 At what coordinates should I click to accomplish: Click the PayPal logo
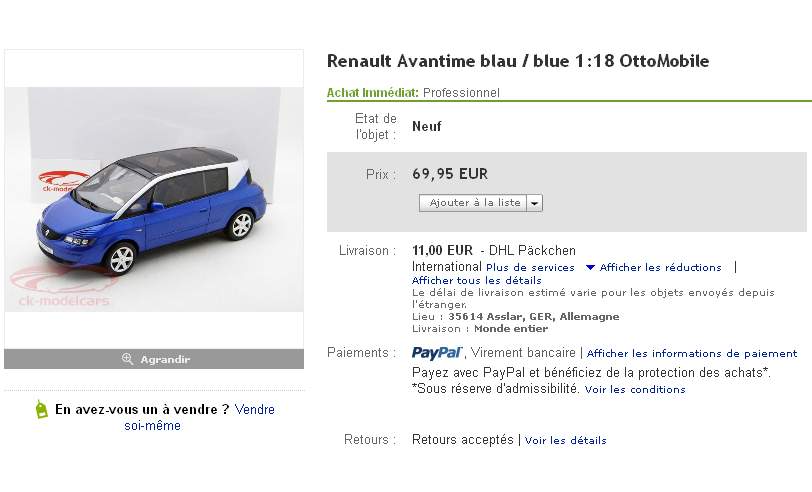pyautogui.click(x=437, y=352)
